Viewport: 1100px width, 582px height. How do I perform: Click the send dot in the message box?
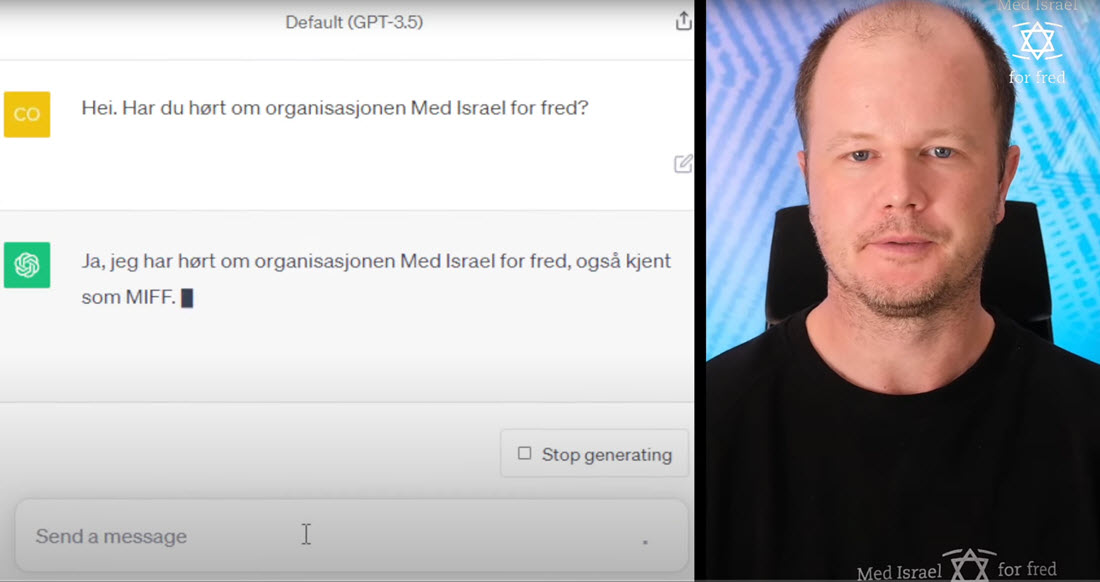pyautogui.click(x=645, y=542)
